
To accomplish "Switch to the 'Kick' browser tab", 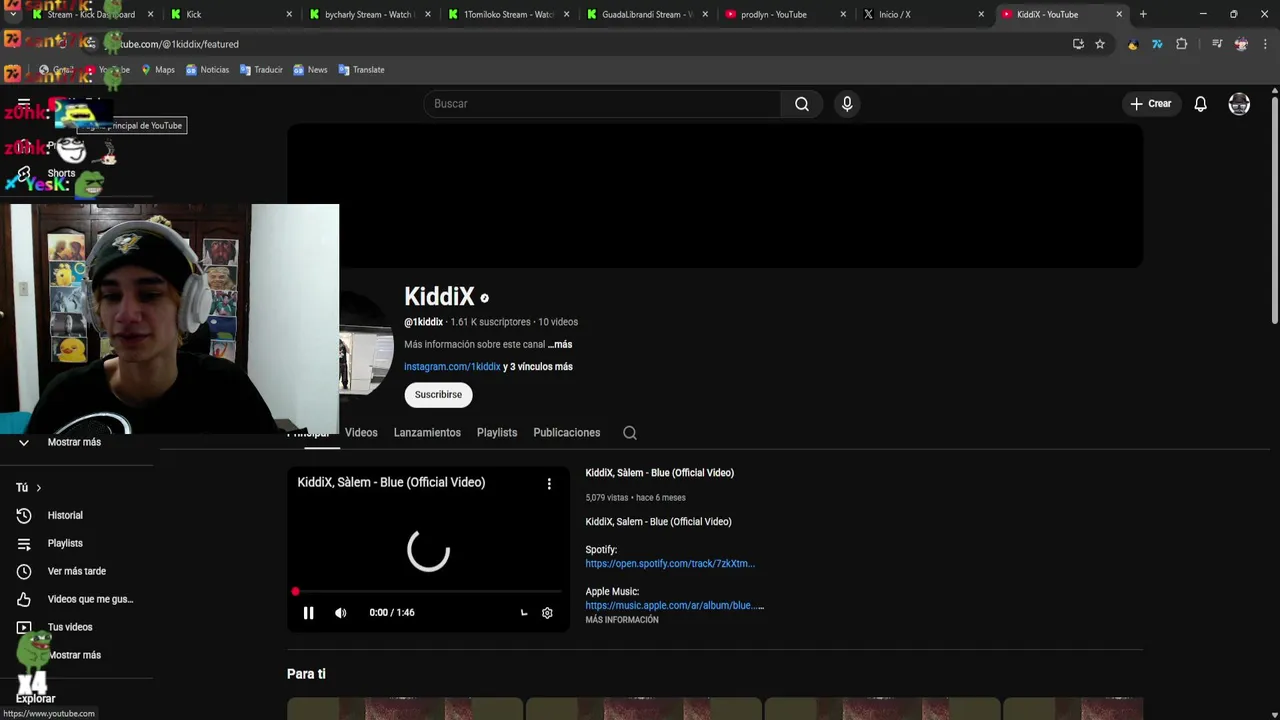I will pos(230,15).
